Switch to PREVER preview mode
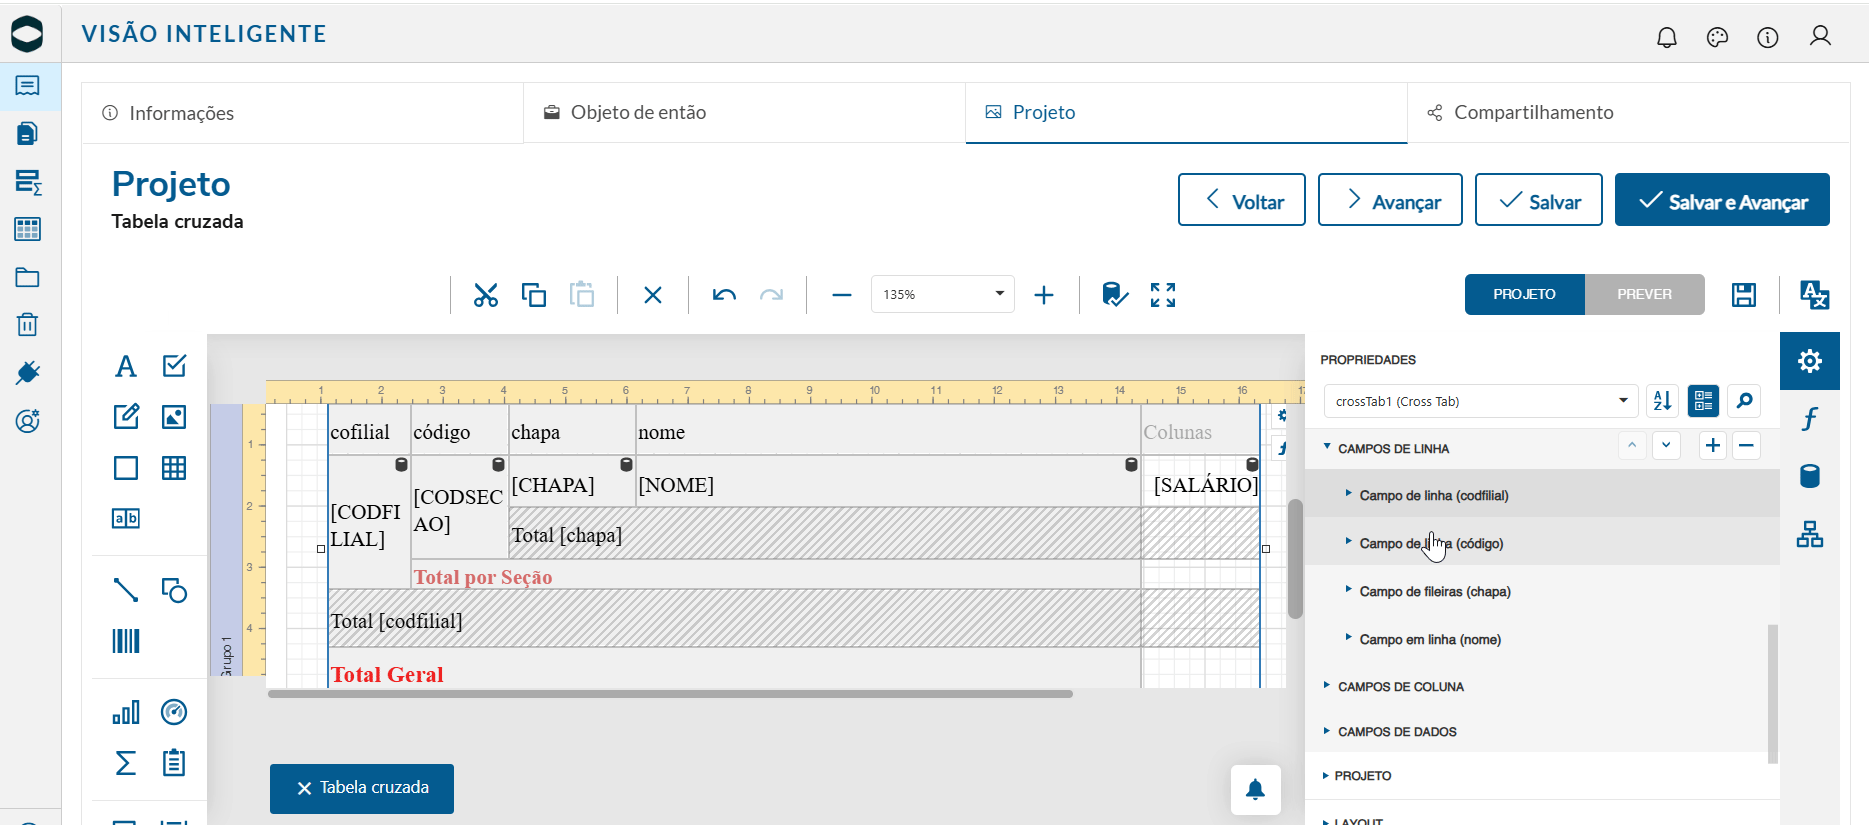The width and height of the screenshot is (1869, 825). pos(1645,294)
